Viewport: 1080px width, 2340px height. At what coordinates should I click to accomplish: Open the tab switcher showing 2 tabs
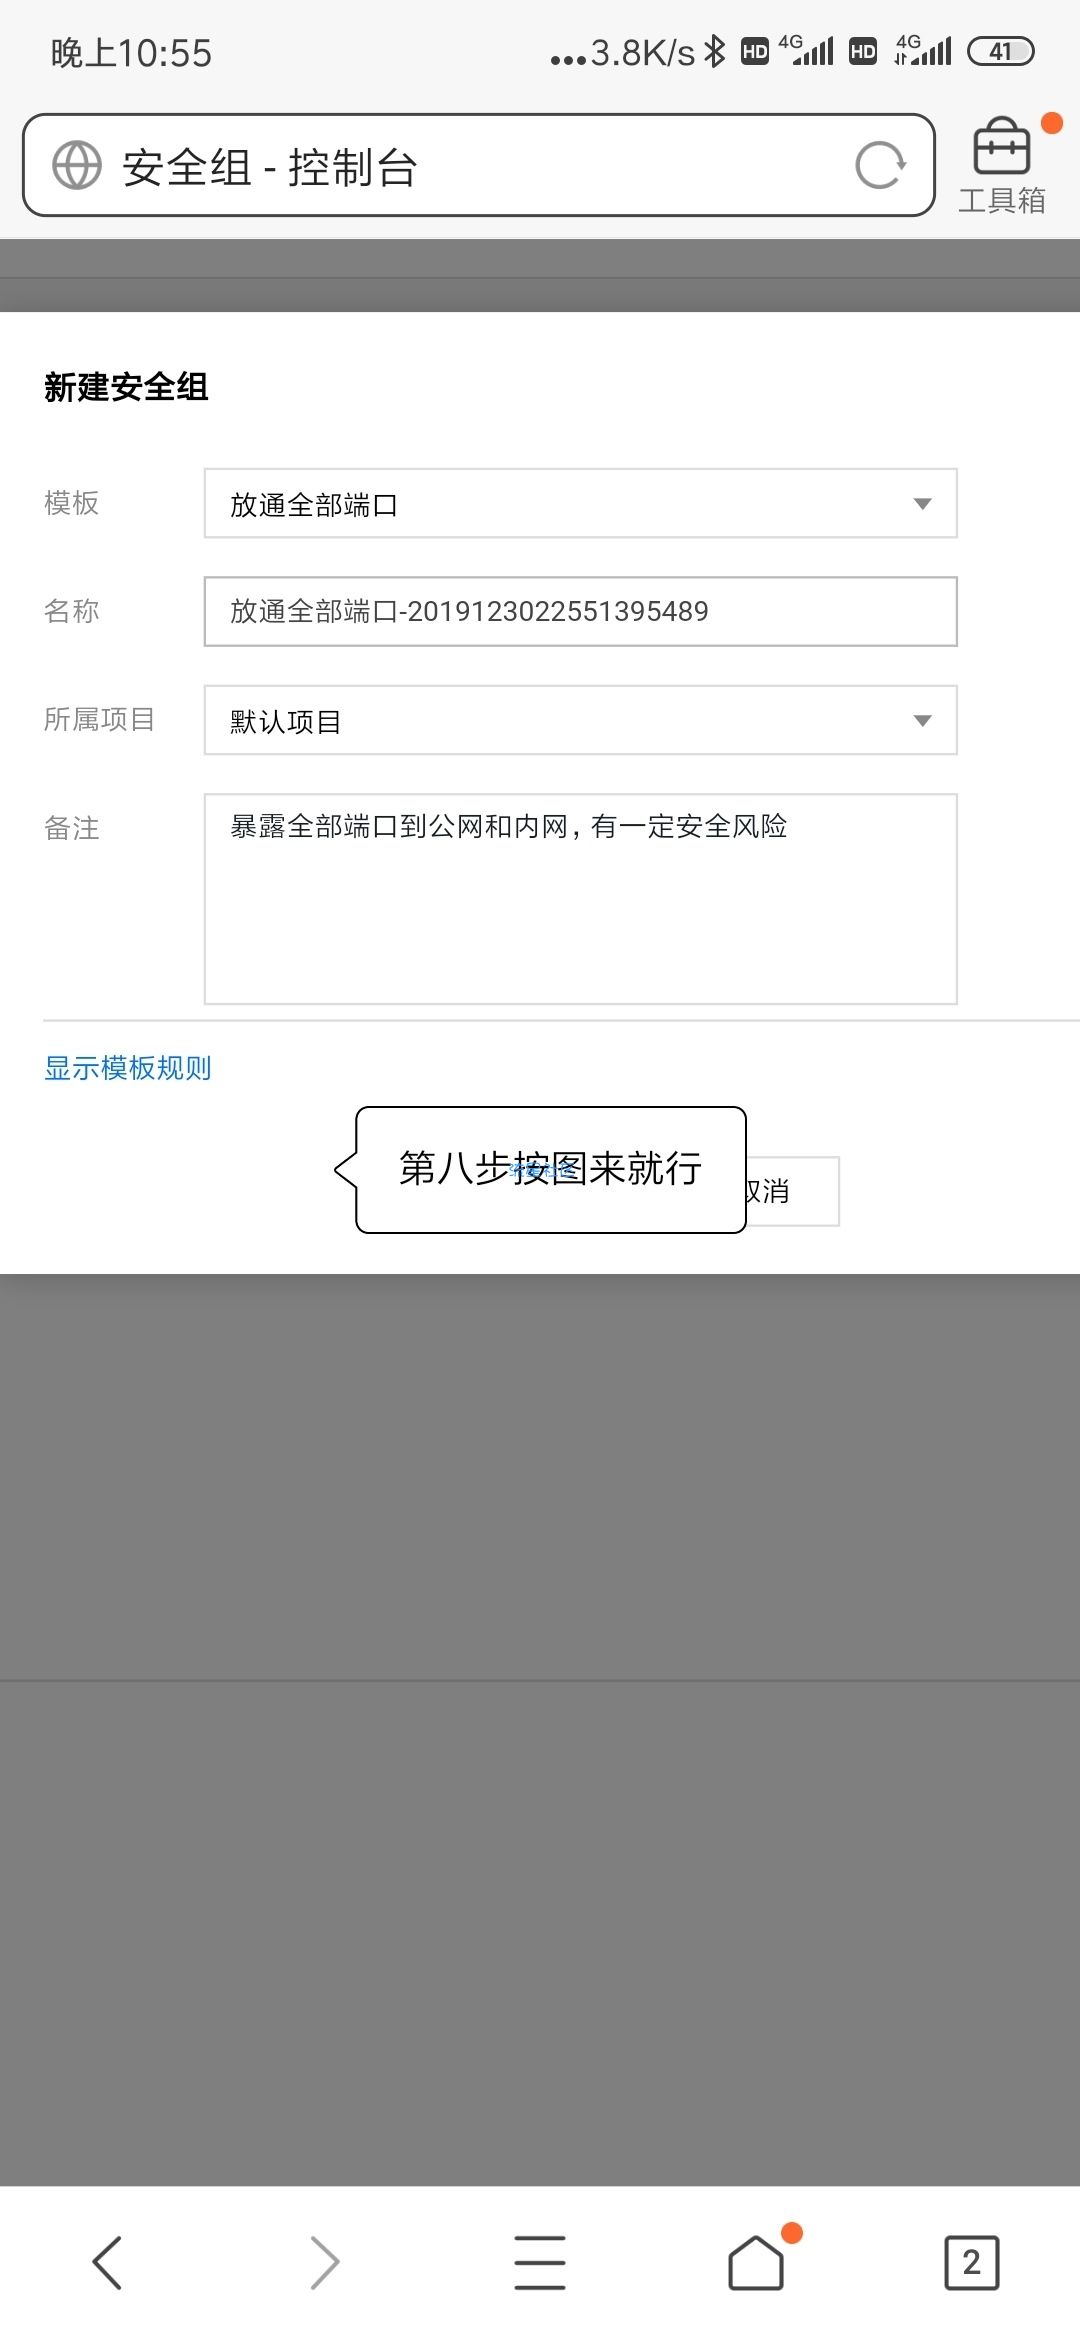(972, 2262)
